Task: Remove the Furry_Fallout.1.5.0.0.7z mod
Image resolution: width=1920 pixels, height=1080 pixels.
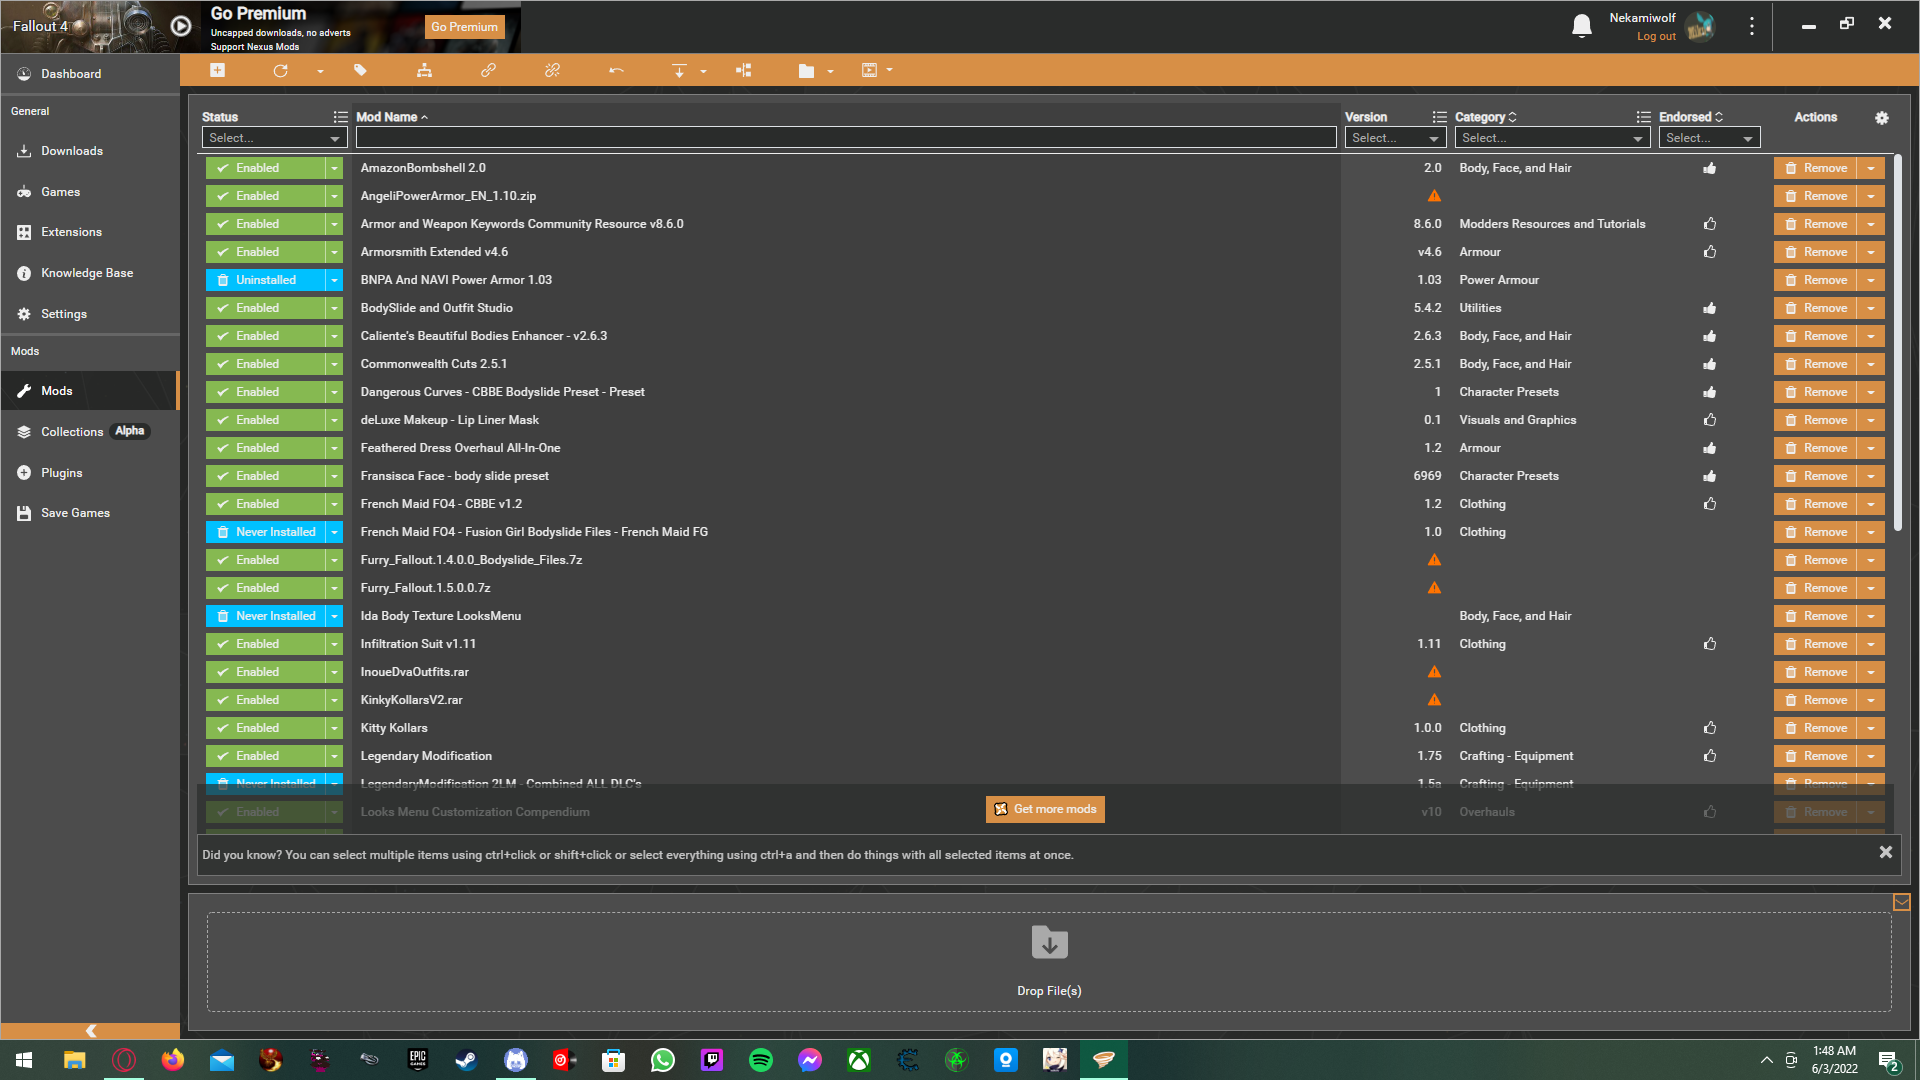Action: [x=1816, y=588]
